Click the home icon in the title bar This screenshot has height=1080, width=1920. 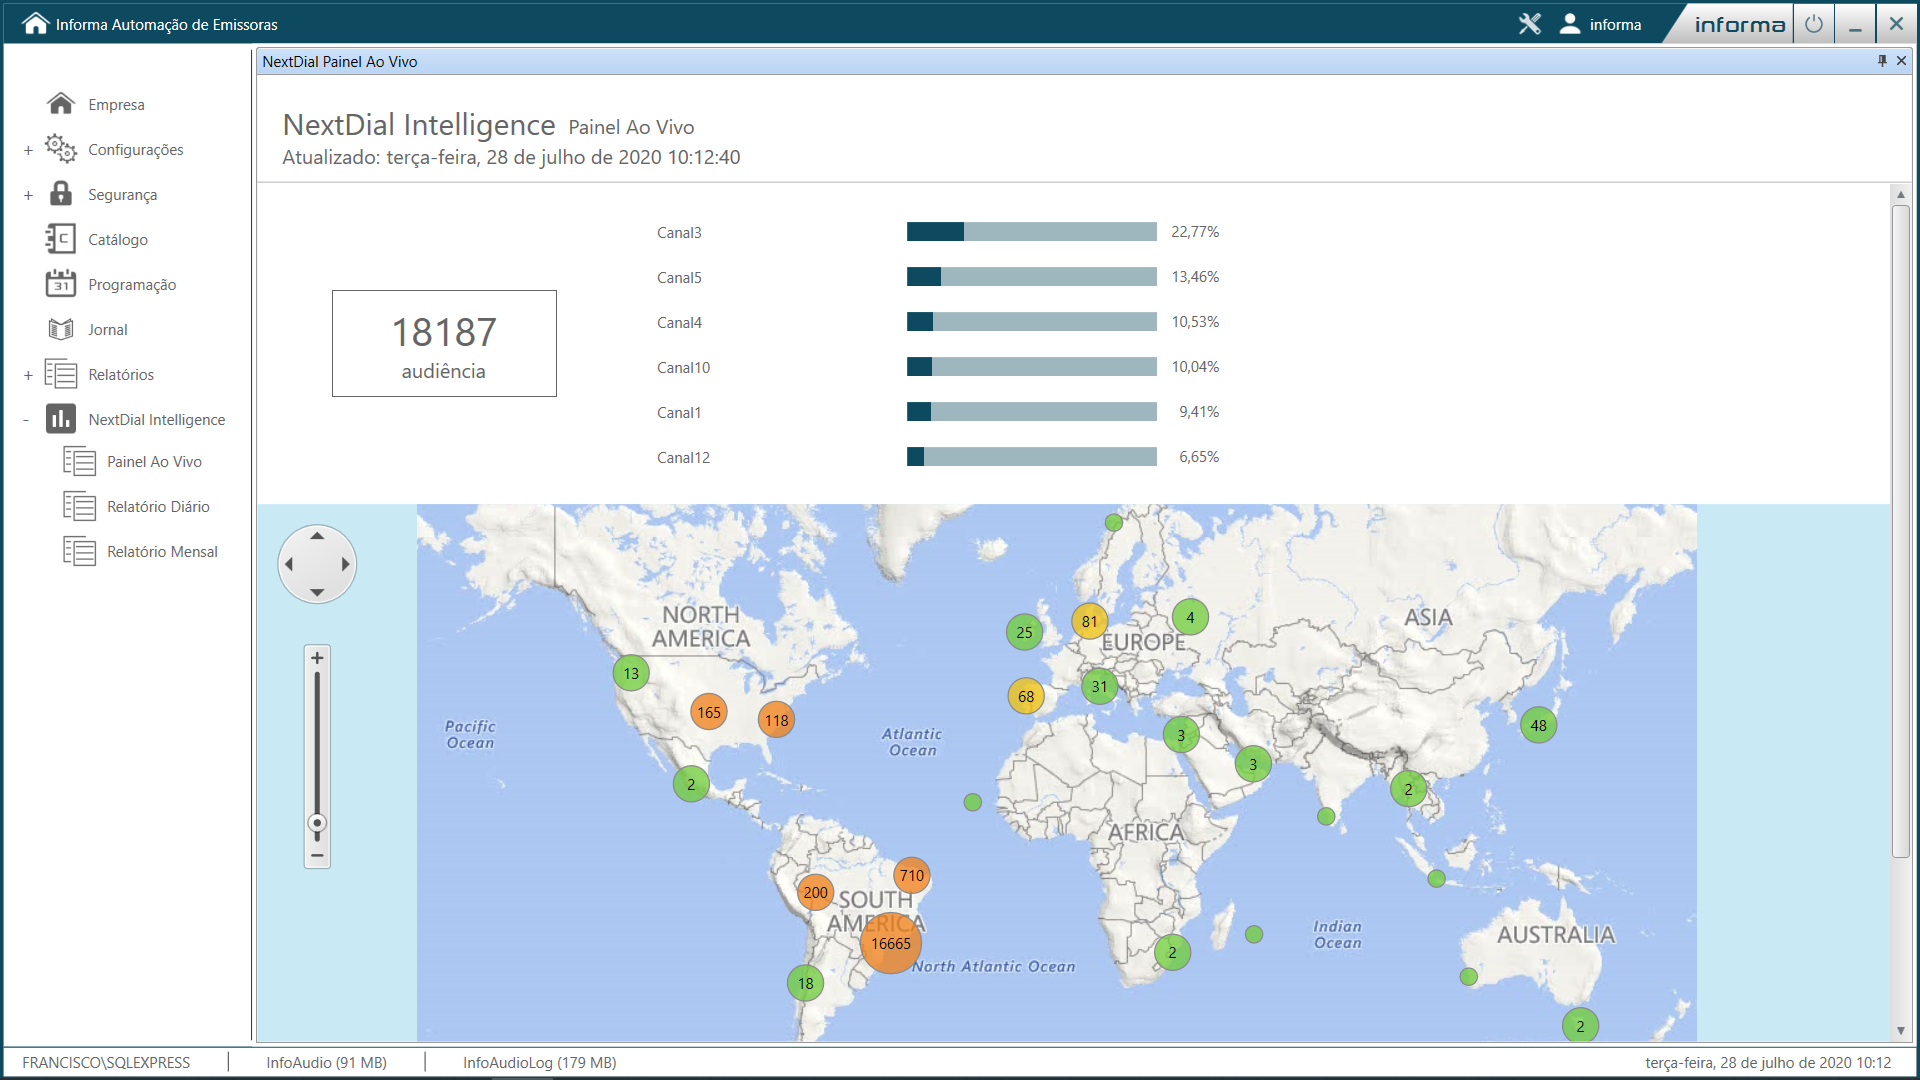[36, 24]
